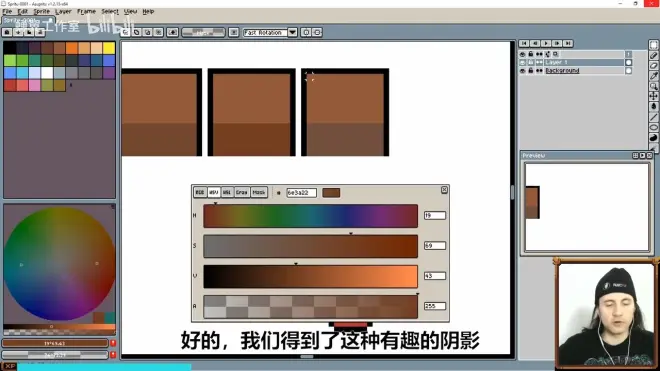Image resolution: width=660 pixels, height=371 pixels.
Task: Click the hex color field 6e3a22
Action: 301,193
